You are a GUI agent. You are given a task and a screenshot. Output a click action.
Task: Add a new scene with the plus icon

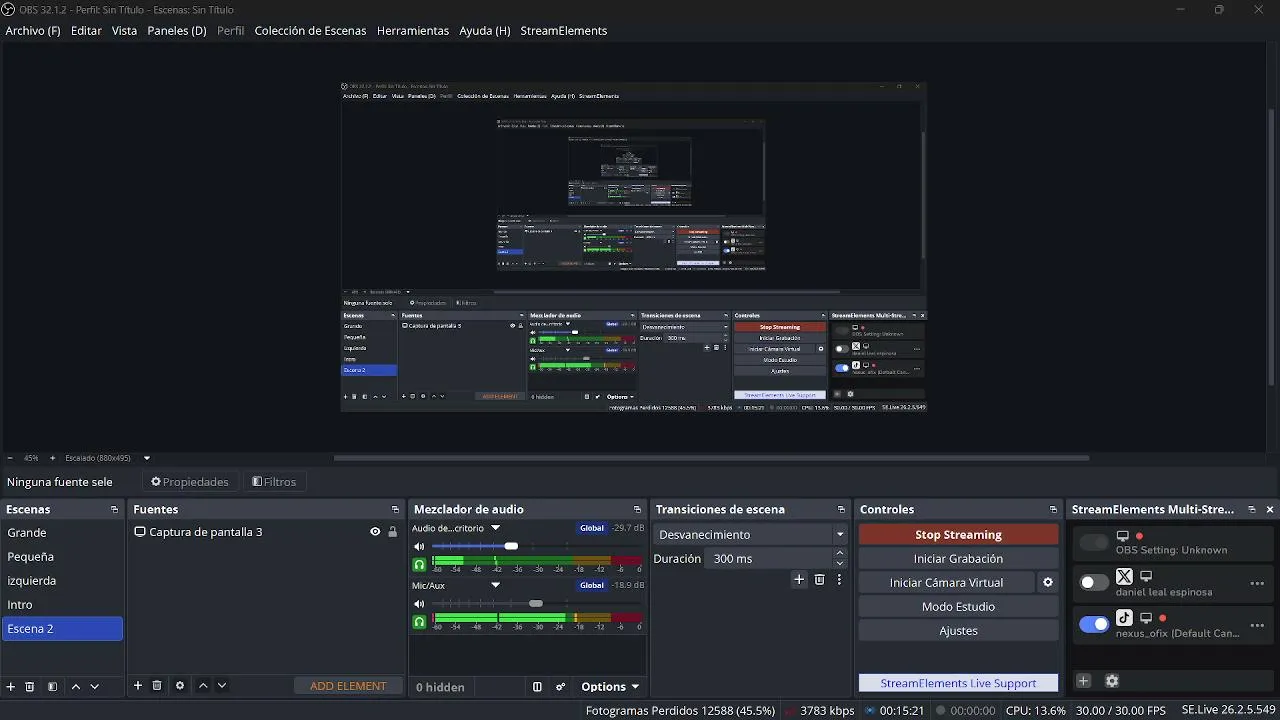point(11,687)
